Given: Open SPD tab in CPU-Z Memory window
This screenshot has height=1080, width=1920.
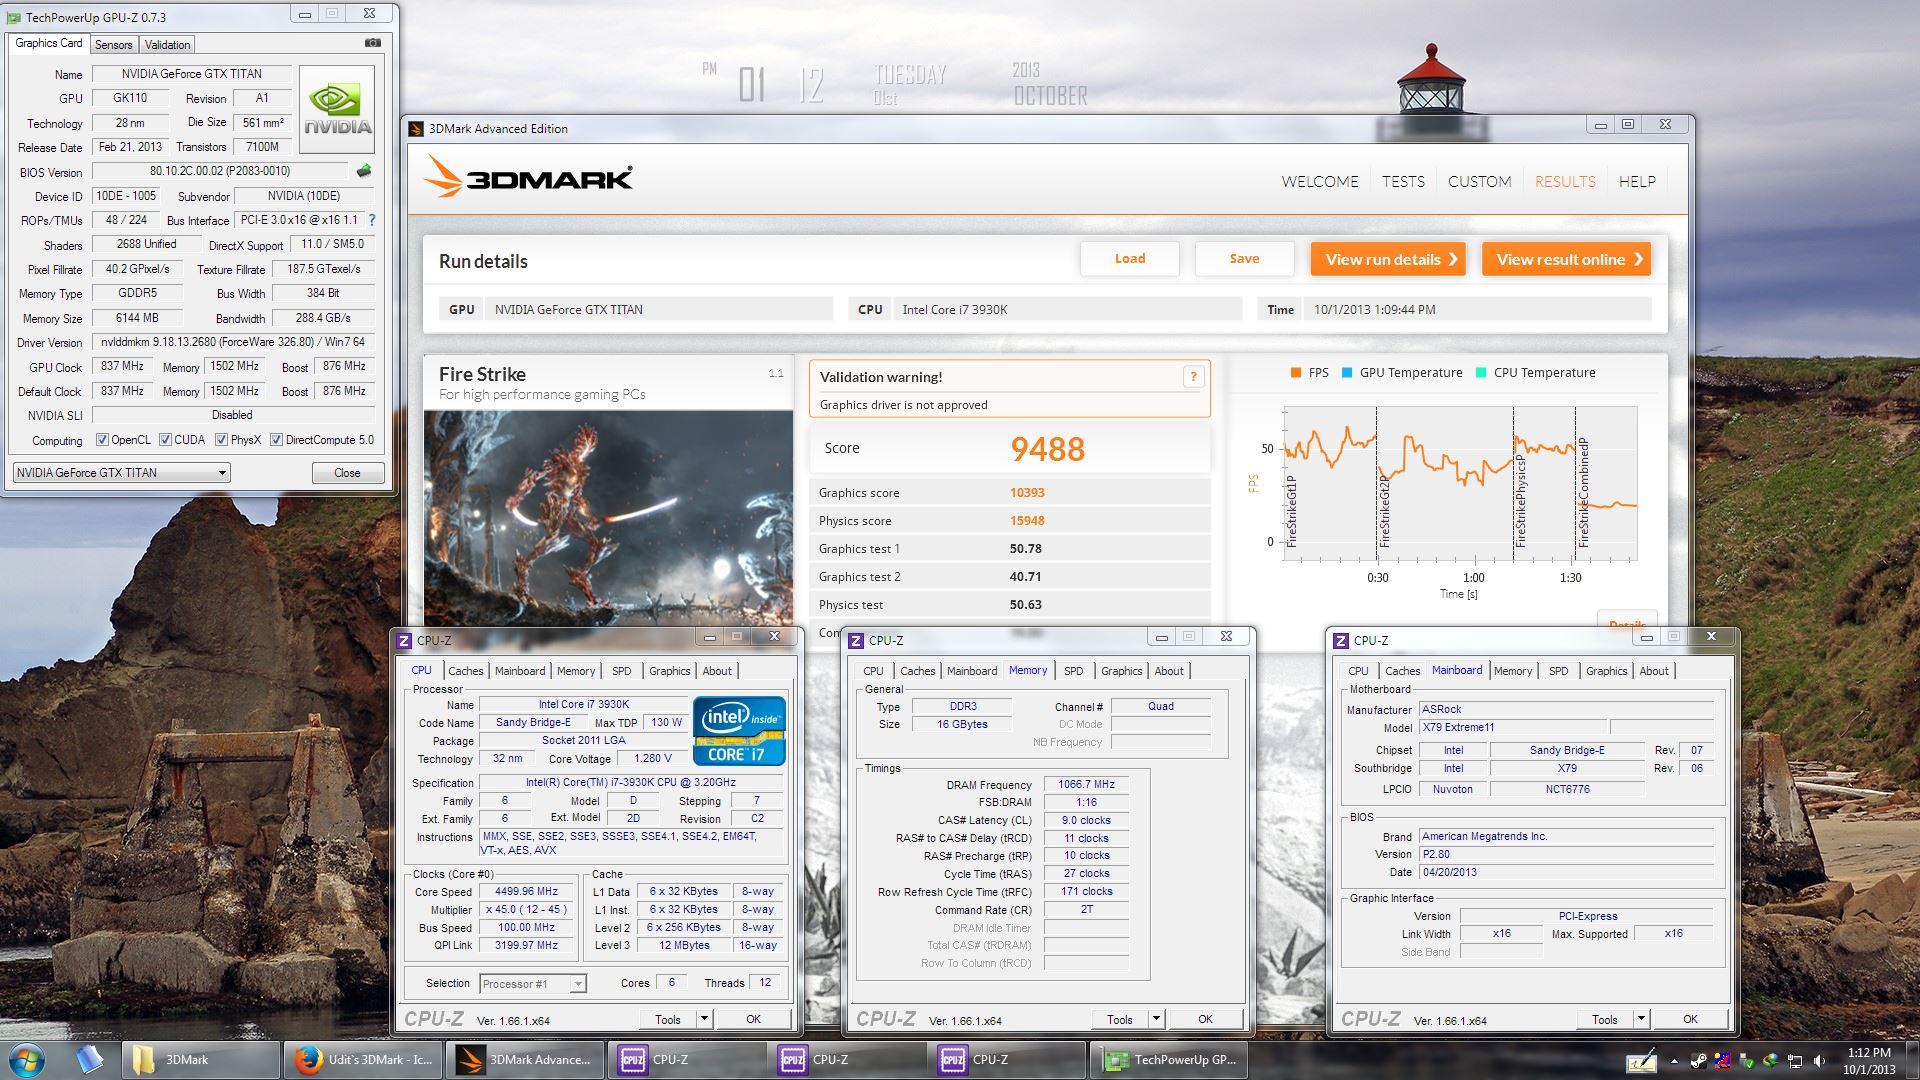Looking at the screenshot, I should [1073, 671].
